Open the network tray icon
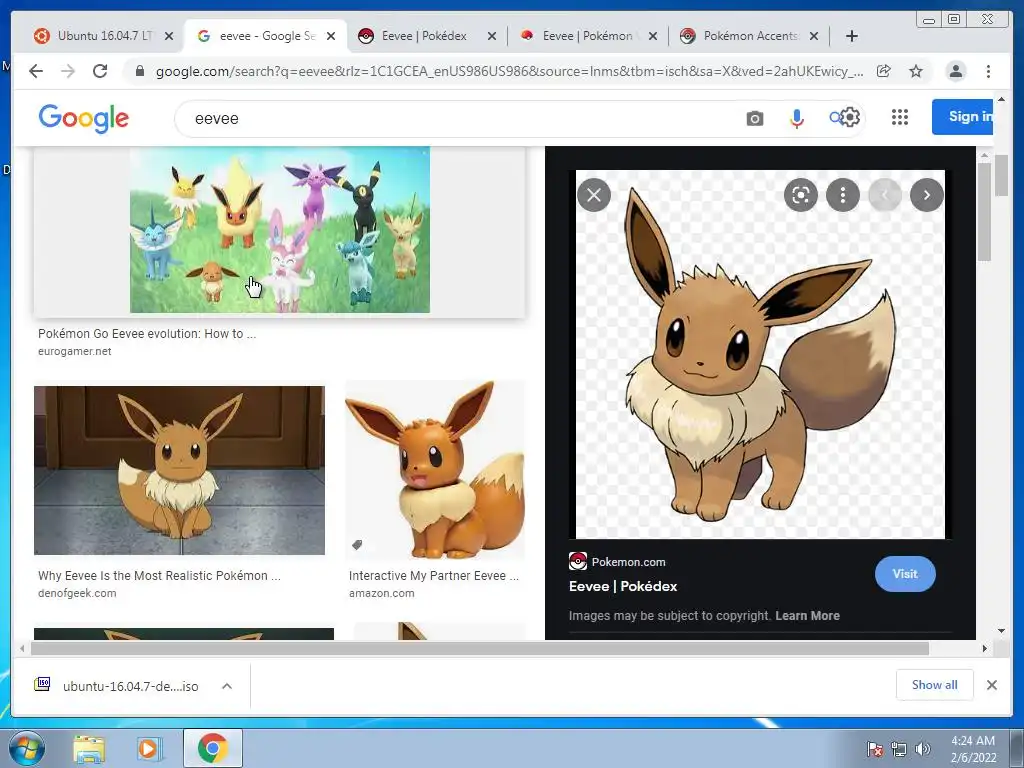 [x=899, y=749]
